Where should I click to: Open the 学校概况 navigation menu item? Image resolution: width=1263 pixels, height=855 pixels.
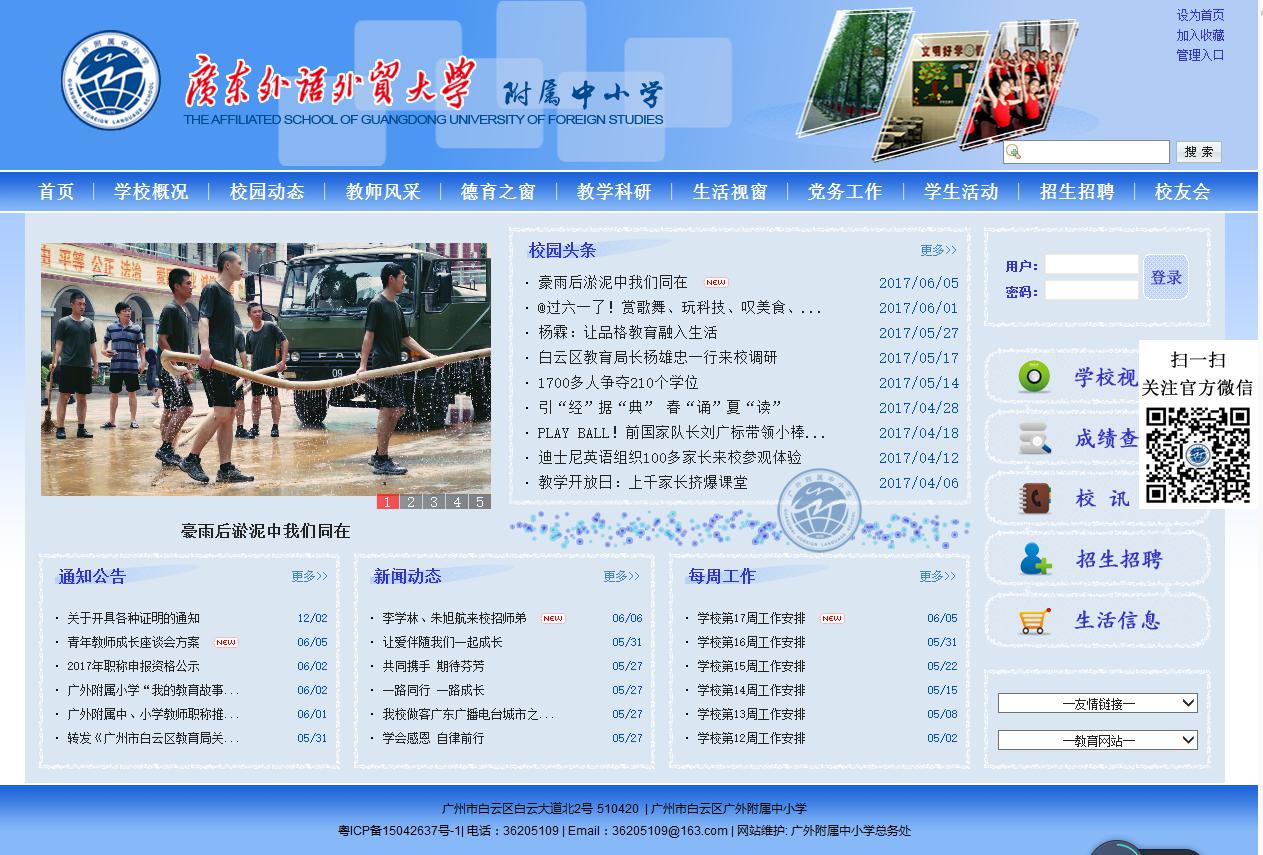151,192
